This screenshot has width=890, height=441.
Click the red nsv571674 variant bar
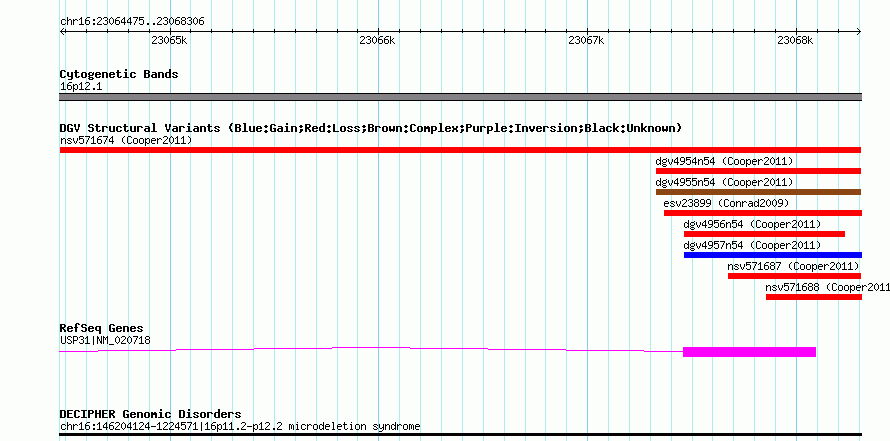[x=460, y=150]
